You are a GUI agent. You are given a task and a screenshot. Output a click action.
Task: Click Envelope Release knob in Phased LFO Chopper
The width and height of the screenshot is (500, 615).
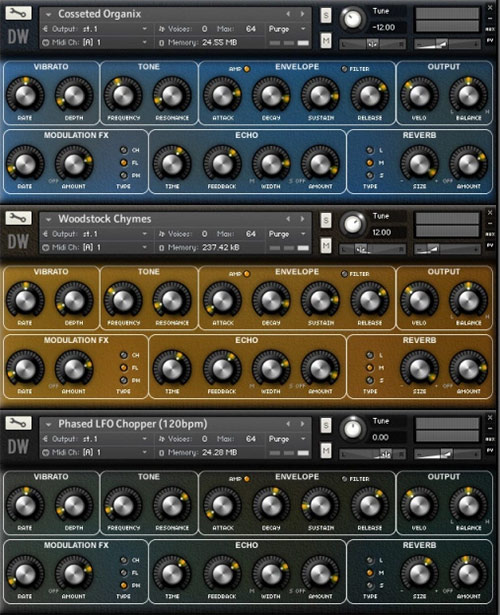pyautogui.click(x=370, y=505)
